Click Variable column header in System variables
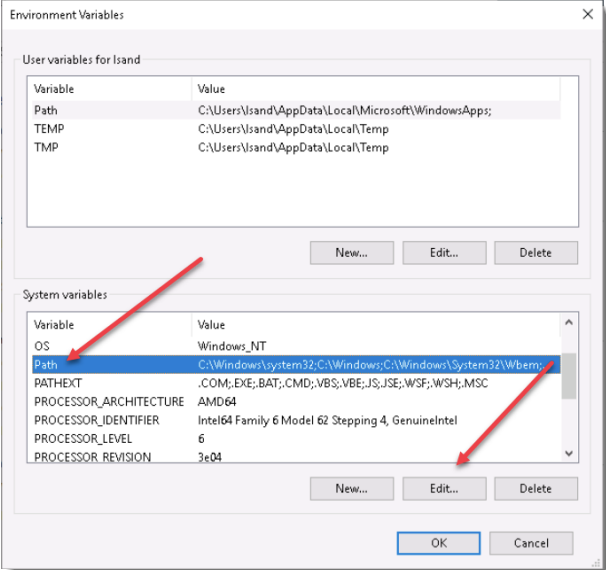Viewport: 606px width, 570px height. 112,325
